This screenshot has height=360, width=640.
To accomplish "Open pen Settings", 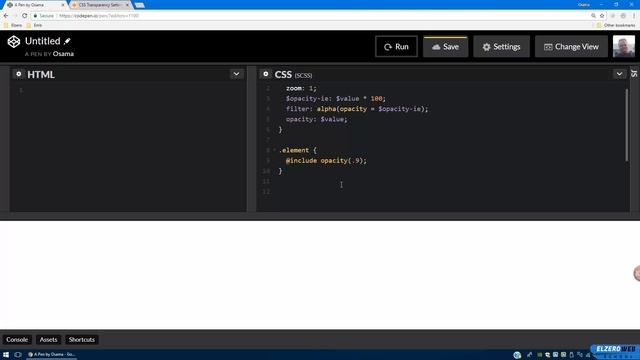I will point(501,47).
